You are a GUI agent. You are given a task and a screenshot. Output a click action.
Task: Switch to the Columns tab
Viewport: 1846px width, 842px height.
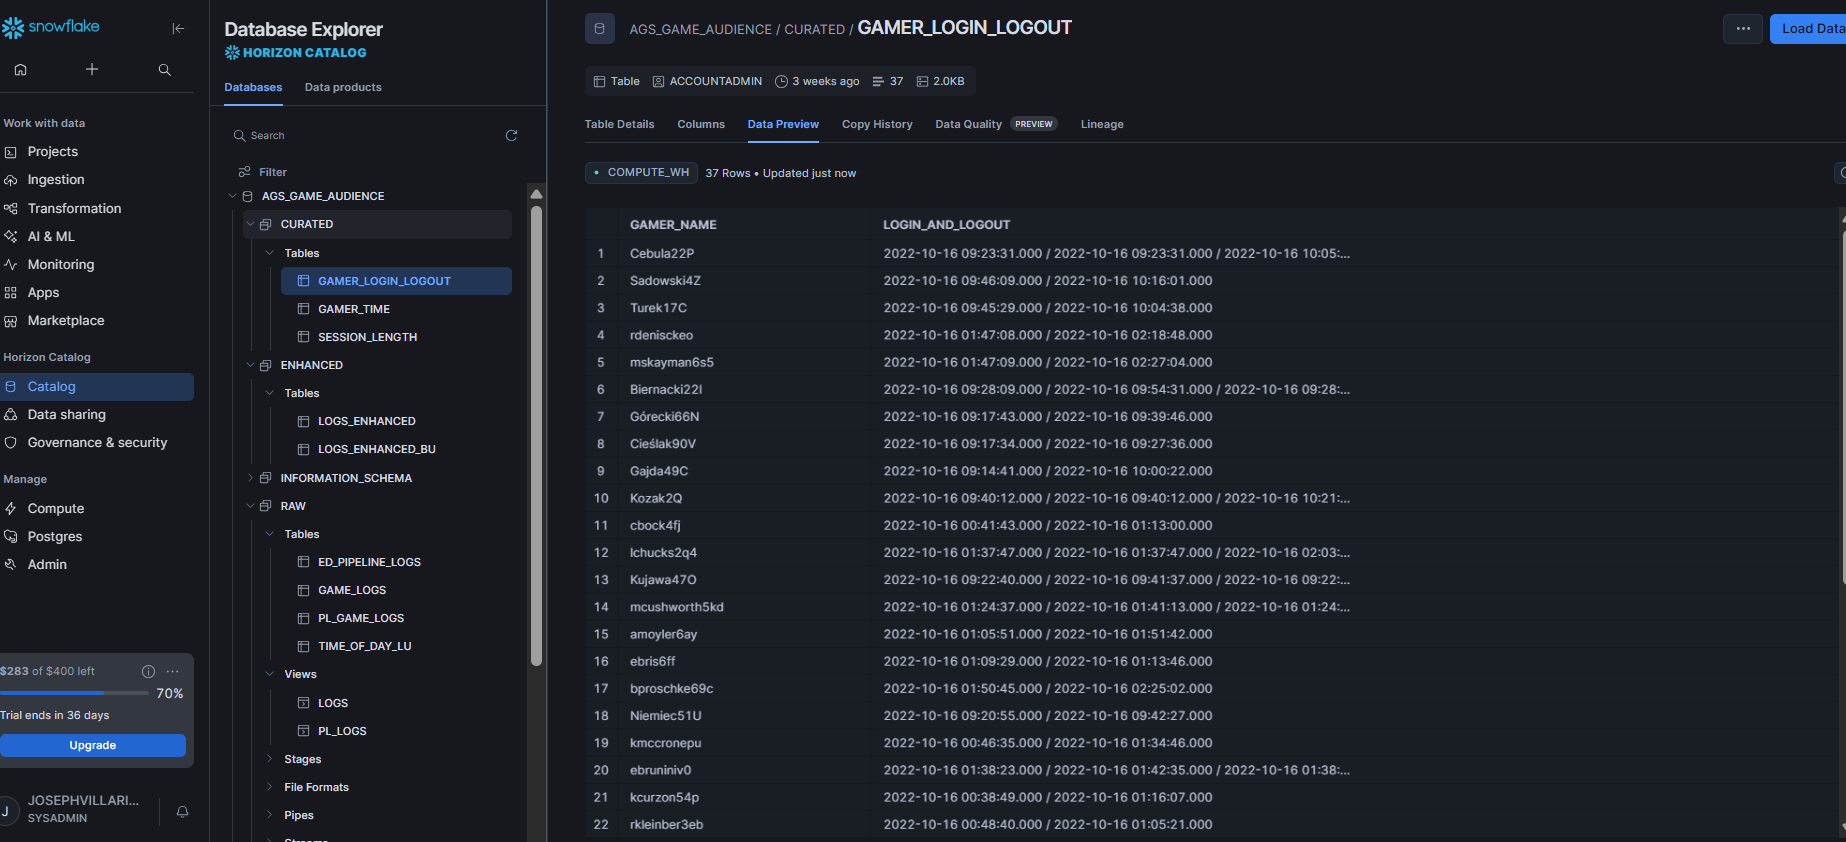point(701,124)
